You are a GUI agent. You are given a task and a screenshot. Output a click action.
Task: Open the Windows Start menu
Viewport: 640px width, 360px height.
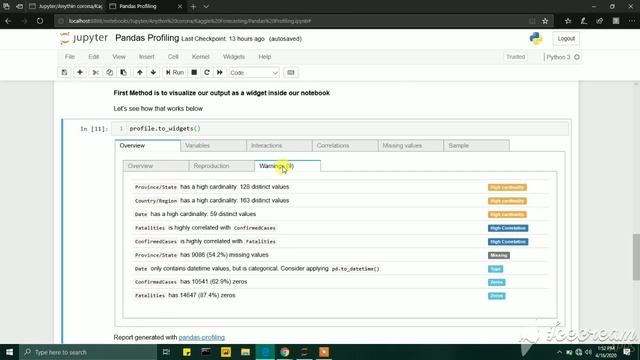pos(9,352)
